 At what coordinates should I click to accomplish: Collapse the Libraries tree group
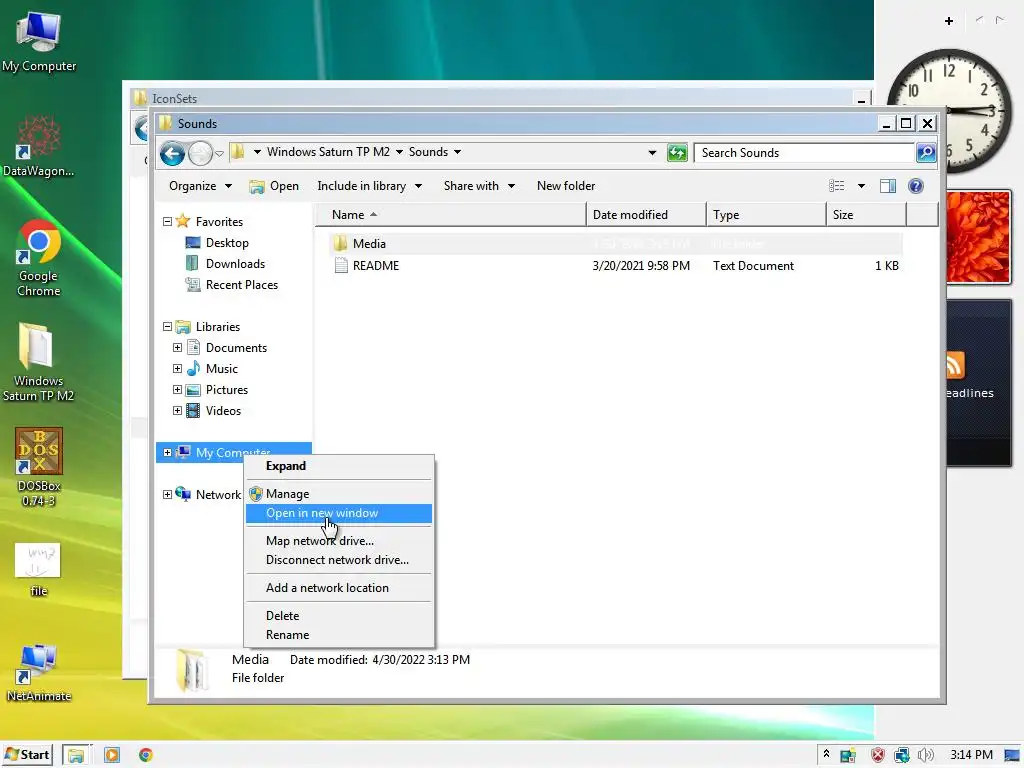pyautogui.click(x=167, y=327)
